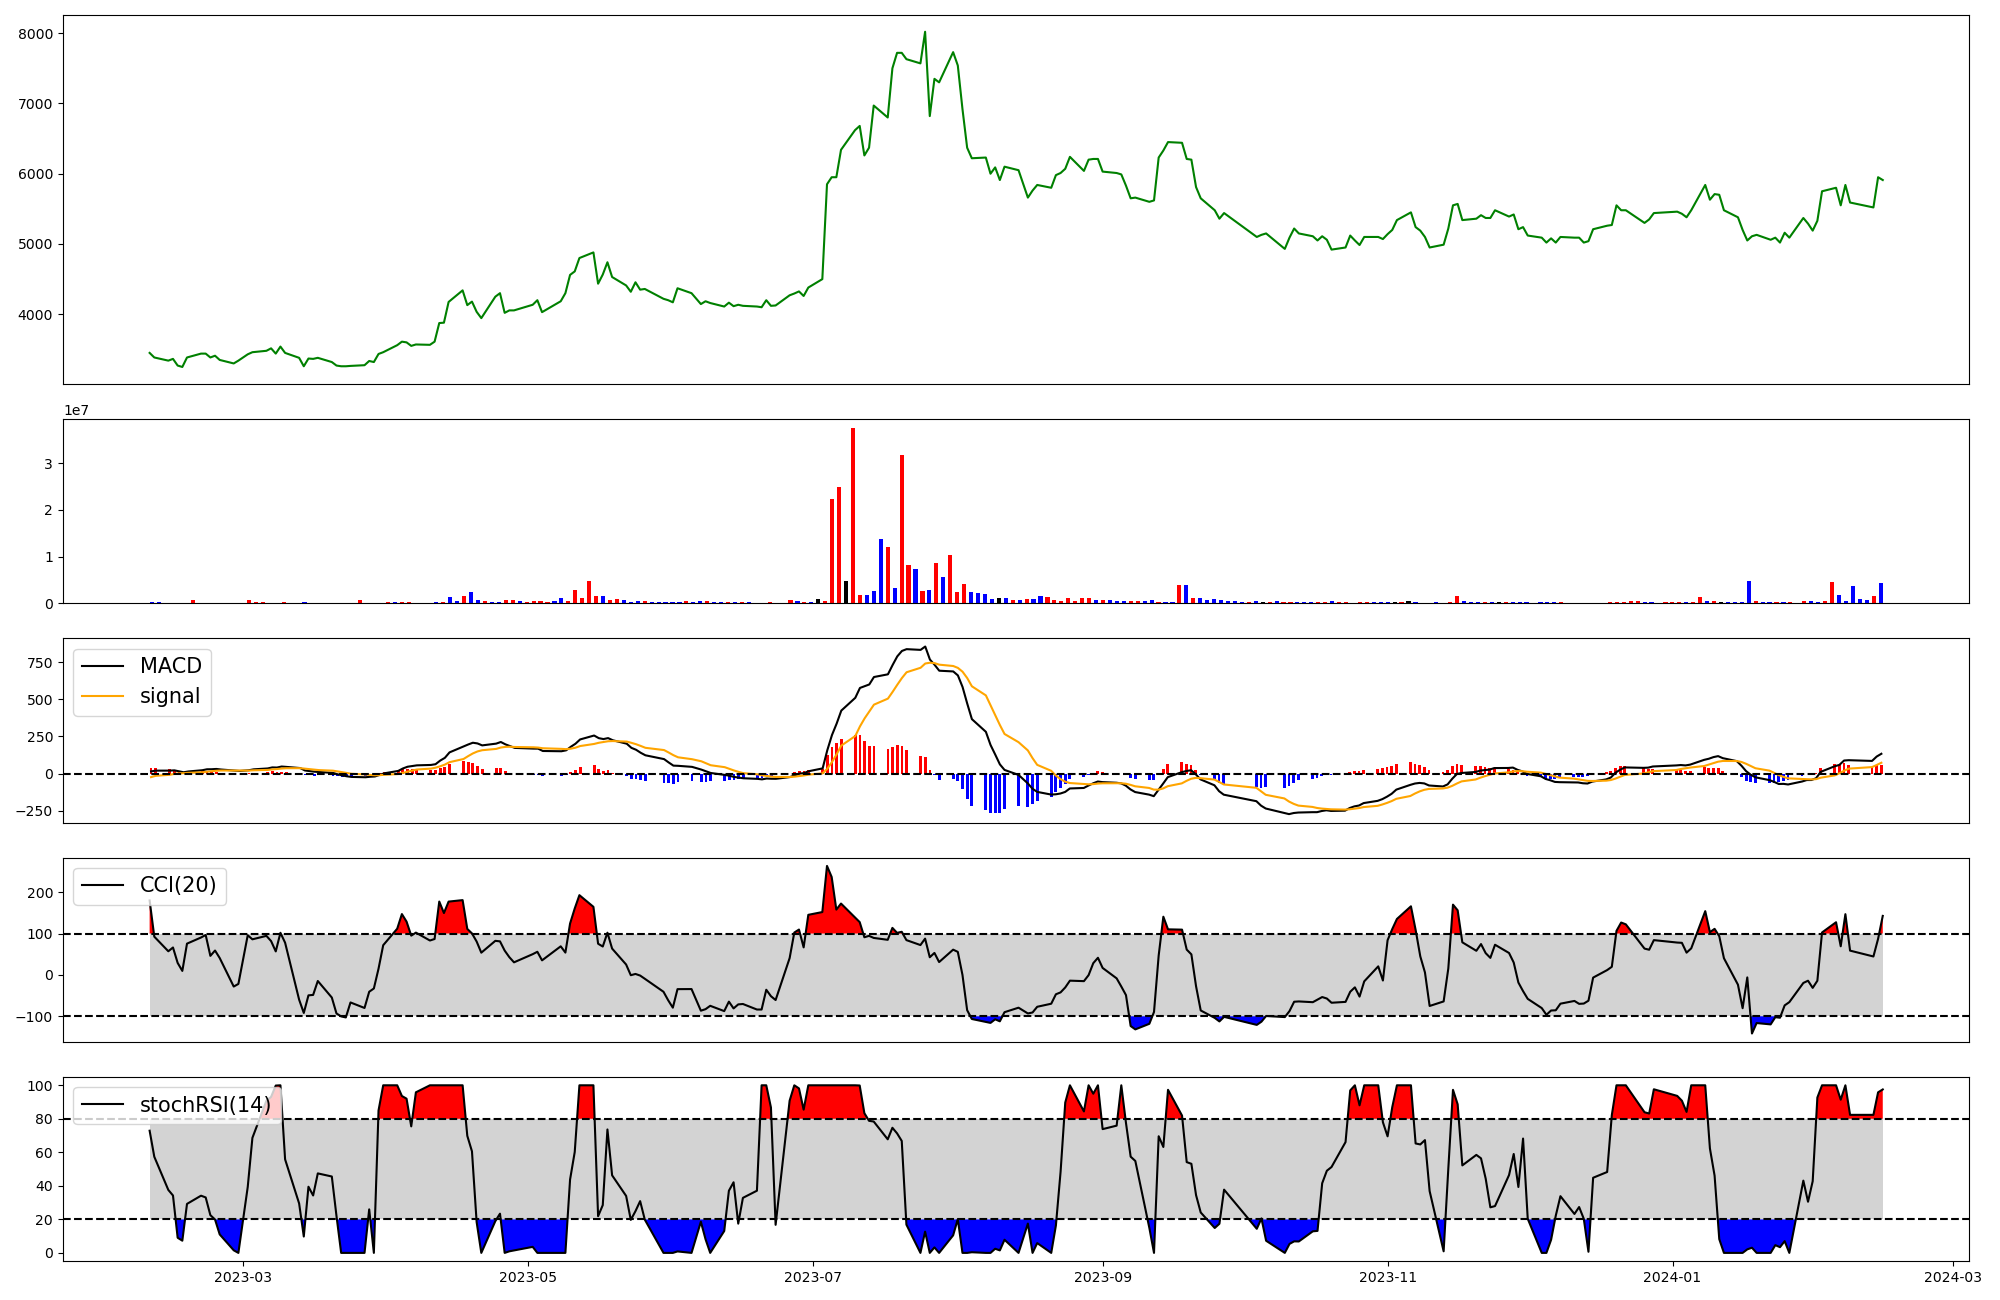Click the tallest red volume bar

(853, 515)
